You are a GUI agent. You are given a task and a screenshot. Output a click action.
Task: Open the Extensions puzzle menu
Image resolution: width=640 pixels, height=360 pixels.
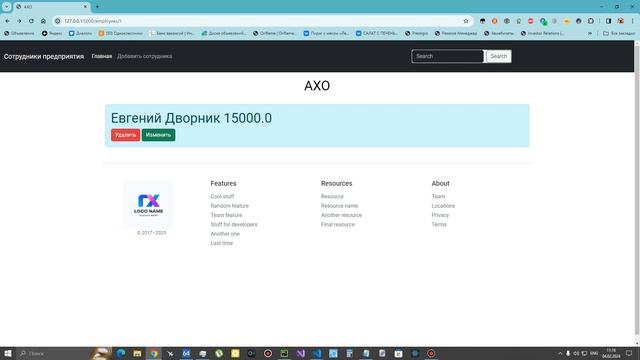591,21
